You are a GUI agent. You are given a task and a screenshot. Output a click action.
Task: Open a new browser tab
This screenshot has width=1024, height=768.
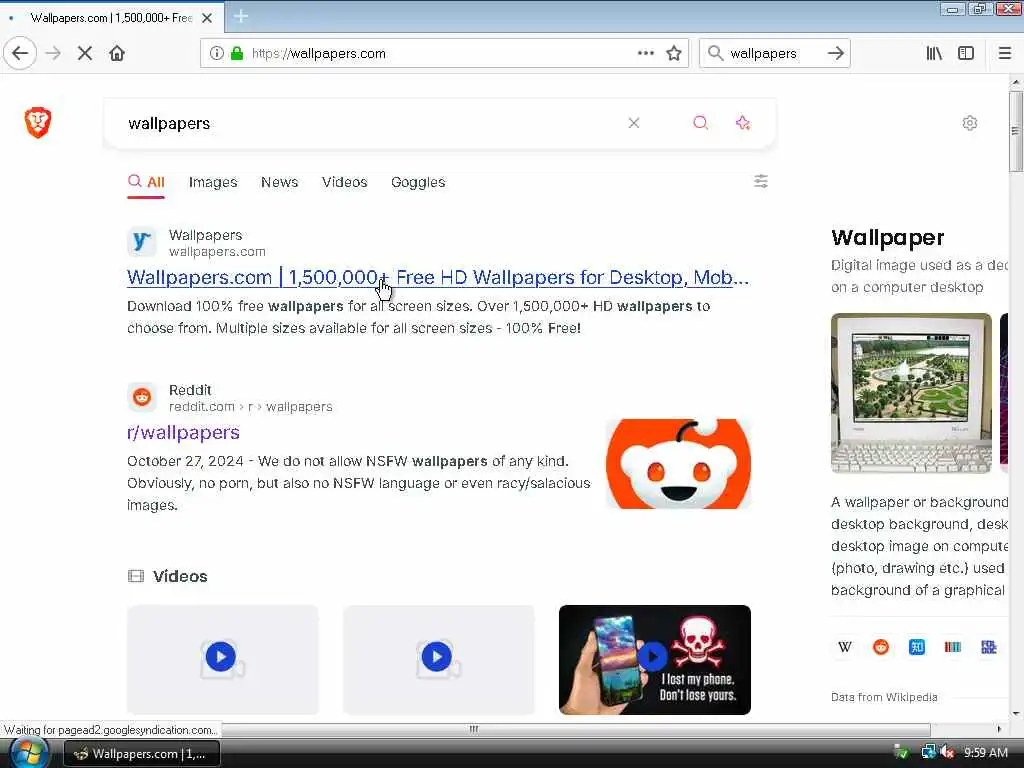pos(241,16)
